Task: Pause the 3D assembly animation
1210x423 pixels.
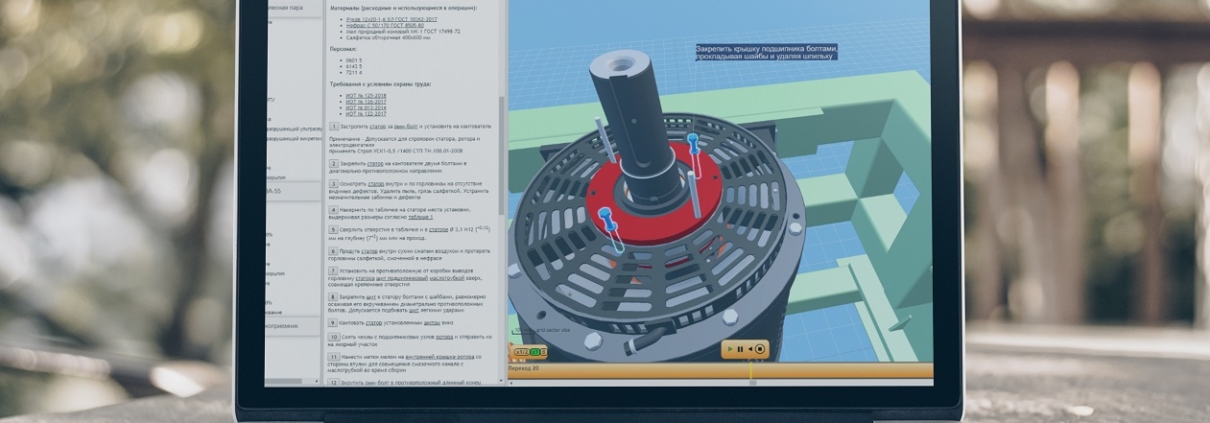Action: [x=740, y=349]
